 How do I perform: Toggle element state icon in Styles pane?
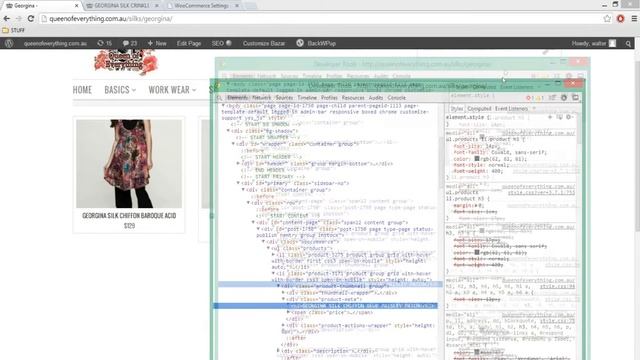(x=559, y=117)
